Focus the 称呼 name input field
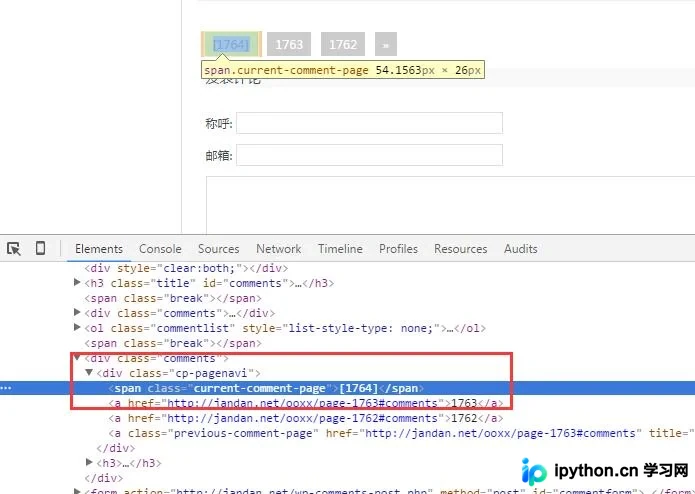The width and height of the screenshot is (695, 494). (x=369, y=123)
